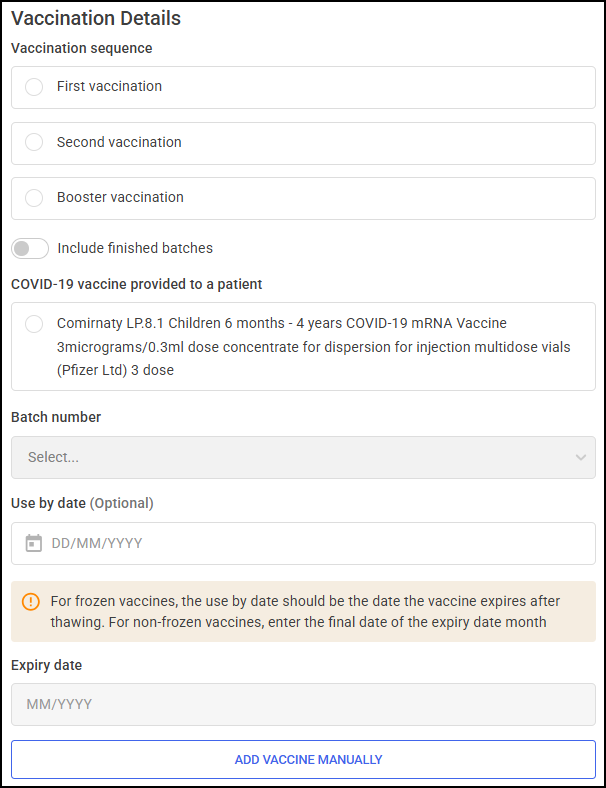Choose the Second vaccination radio button

click(x=34, y=142)
